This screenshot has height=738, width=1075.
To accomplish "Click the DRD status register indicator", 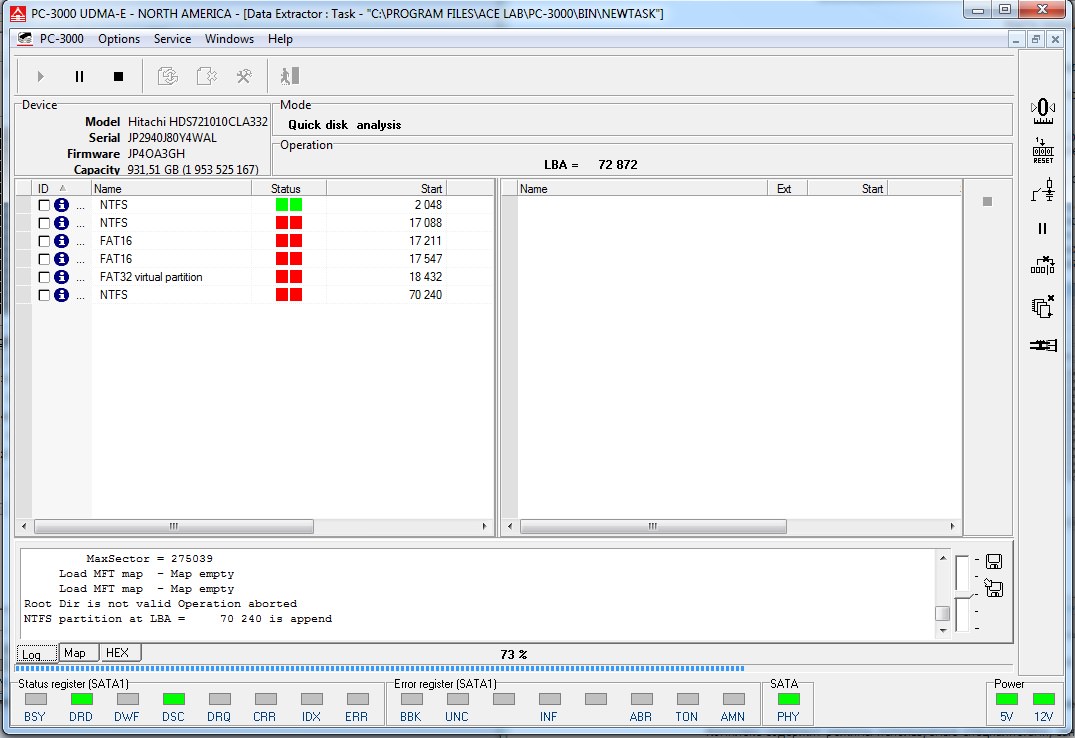I will click(x=81, y=699).
